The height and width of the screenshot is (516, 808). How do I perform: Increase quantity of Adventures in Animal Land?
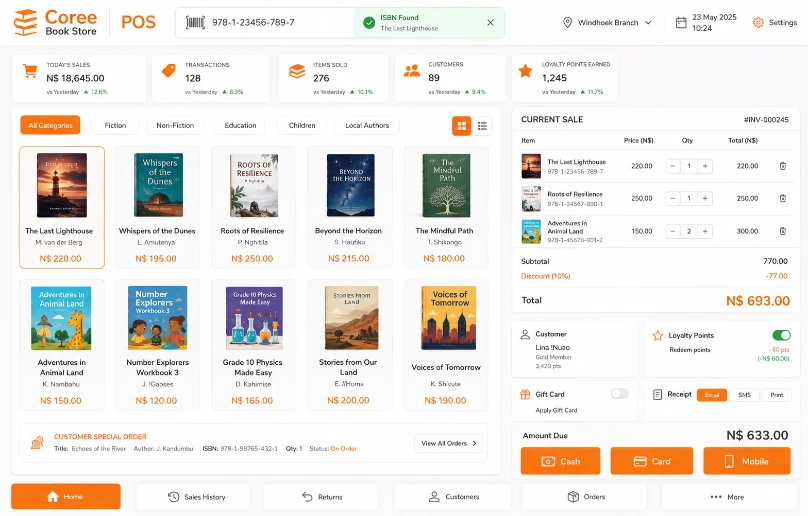pyautogui.click(x=705, y=231)
